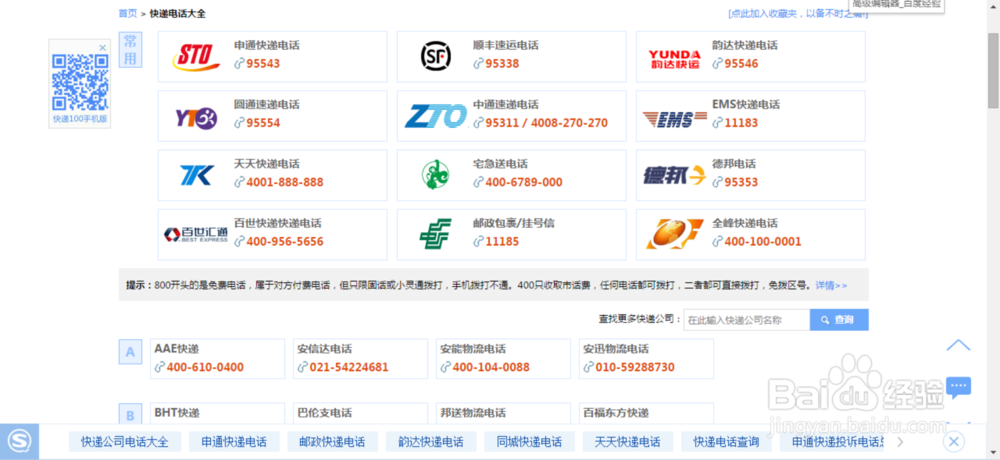
Task: Expand more suggestions with right chevron
Action: pyautogui.click(x=901, y=441)
